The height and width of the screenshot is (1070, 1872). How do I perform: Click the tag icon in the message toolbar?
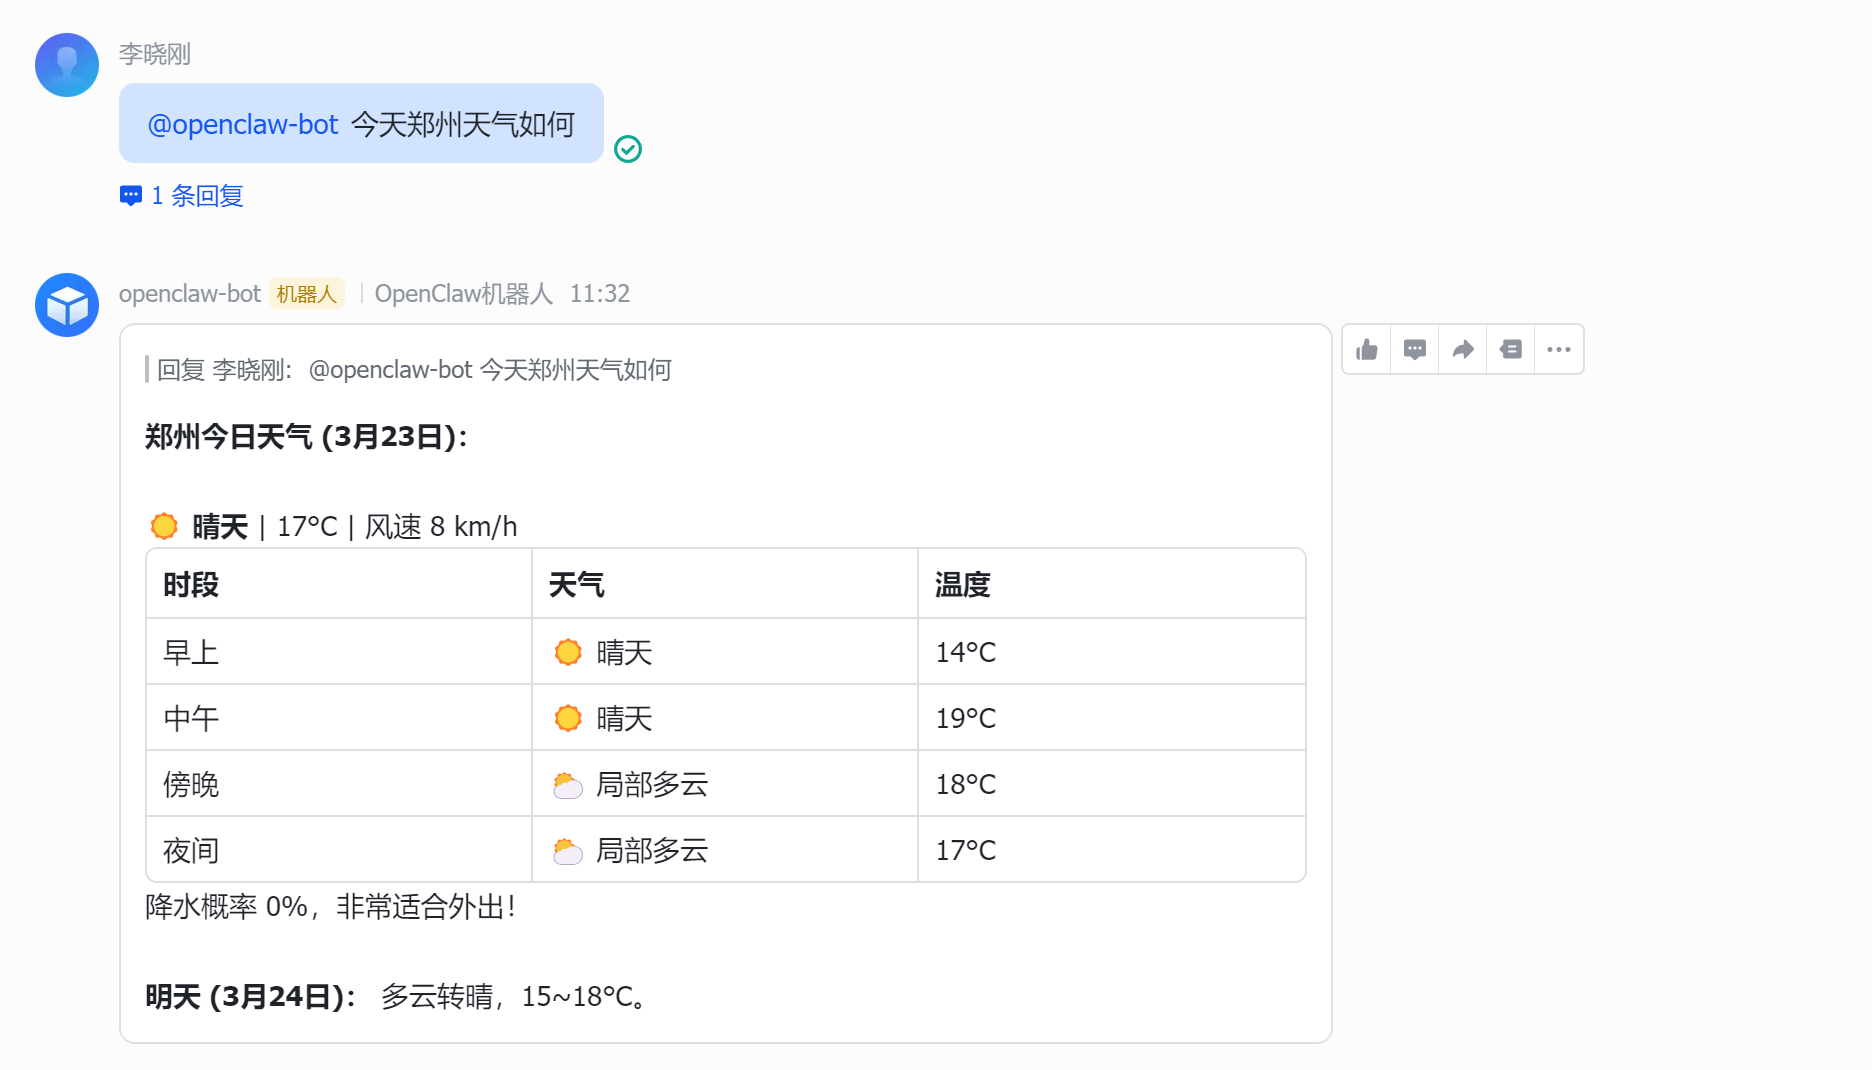(1510, 349)
